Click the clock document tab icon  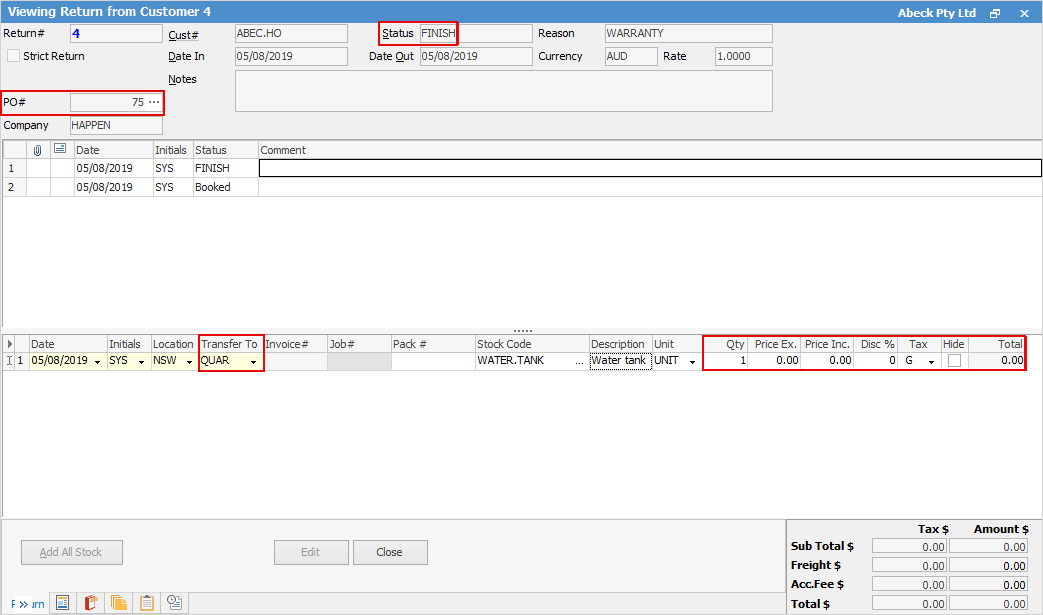[175, 603]
